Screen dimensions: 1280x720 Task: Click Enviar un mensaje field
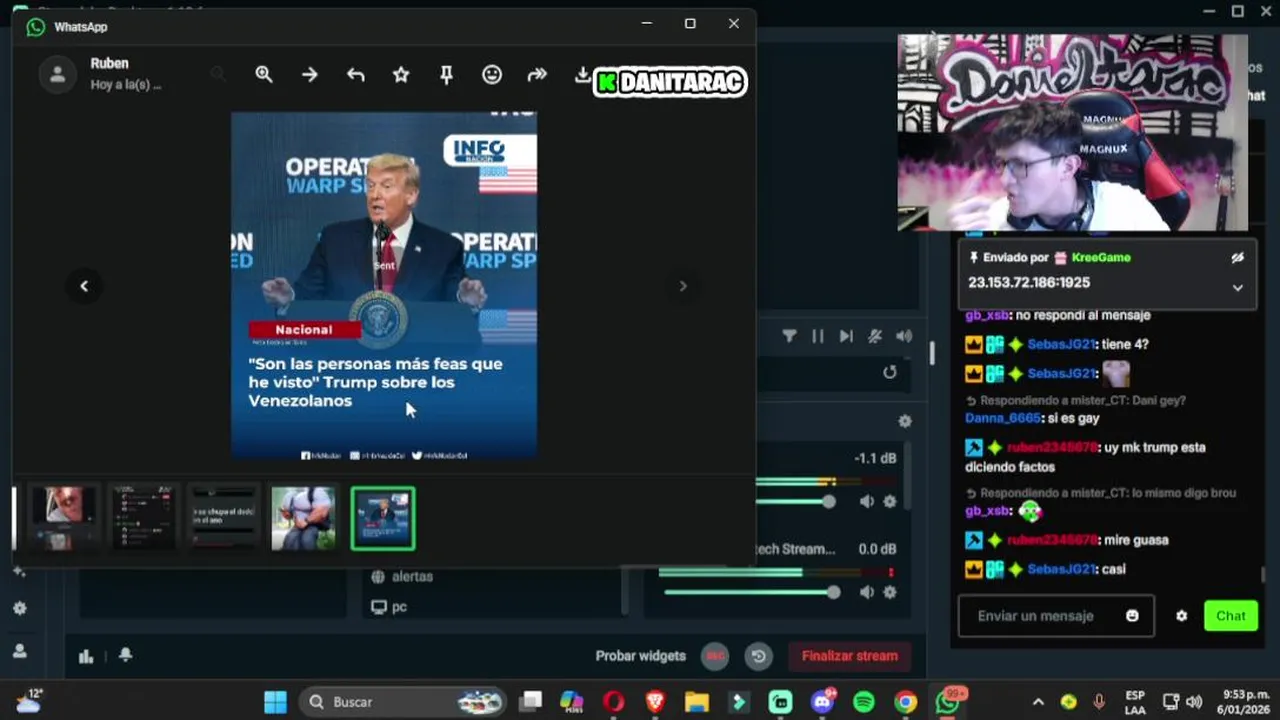(1056, 616)
